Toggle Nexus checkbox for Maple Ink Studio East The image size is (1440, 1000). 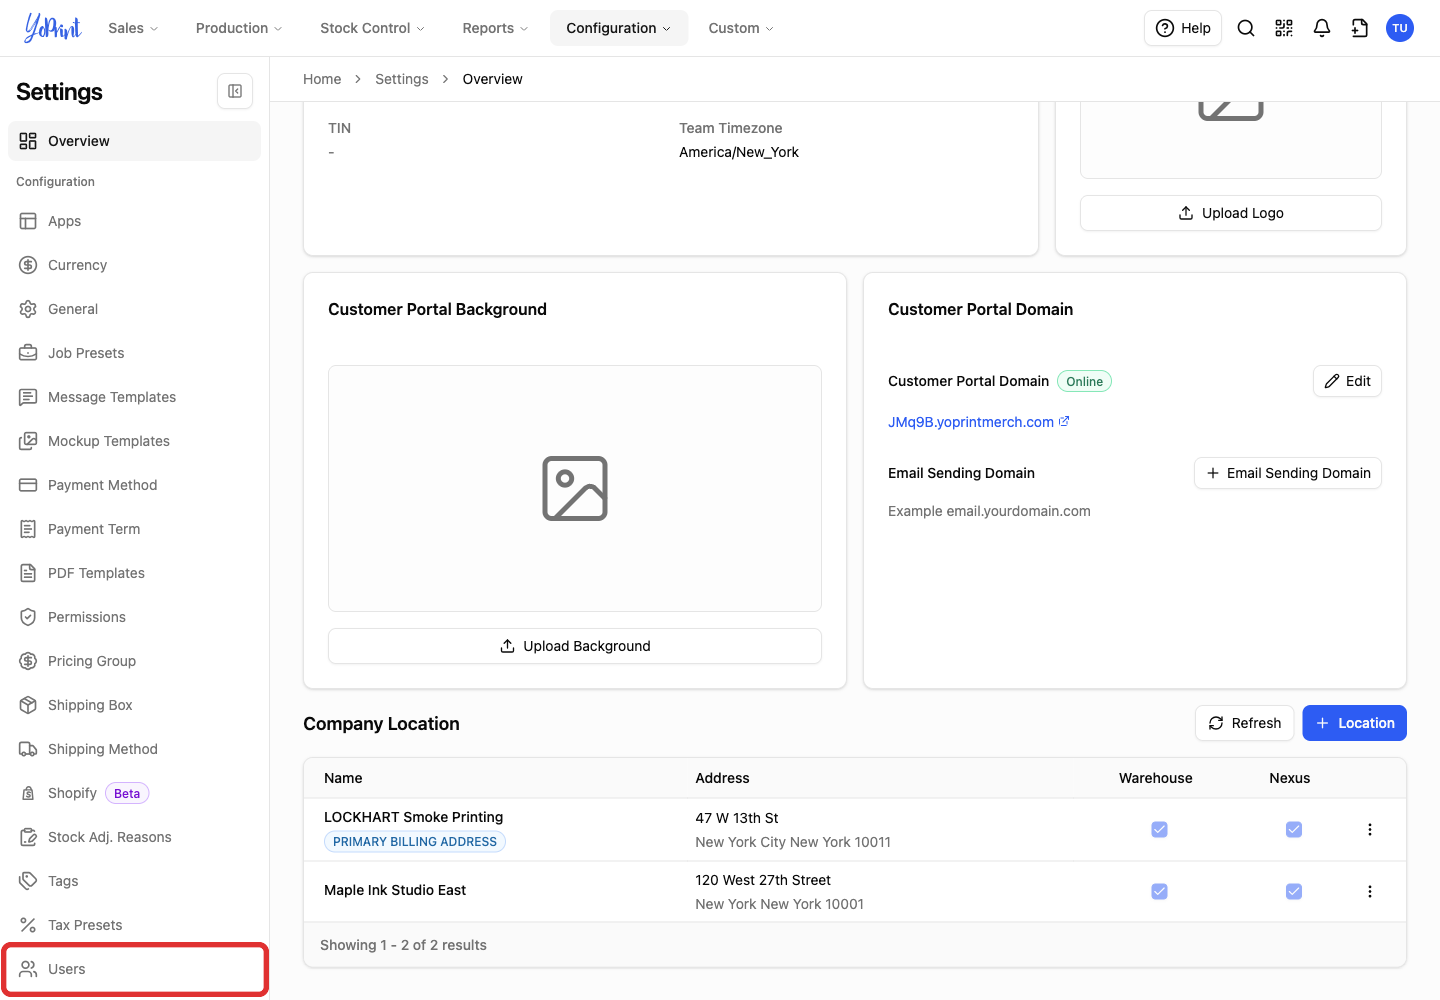coord(1293,891)
